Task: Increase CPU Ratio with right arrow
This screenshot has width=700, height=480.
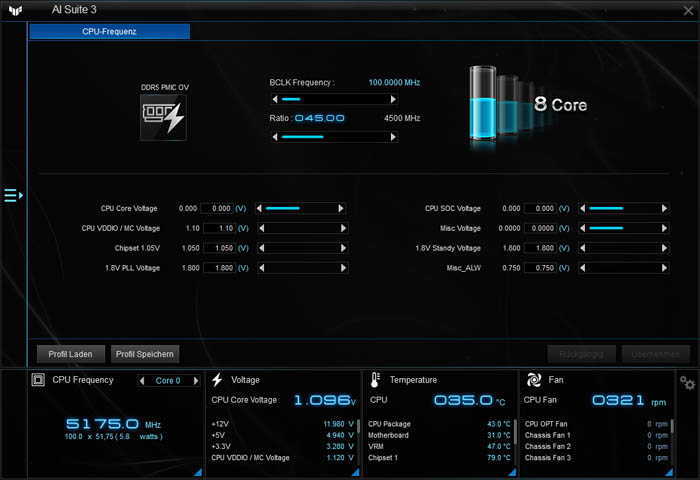Action: click(x=393, y=137)
